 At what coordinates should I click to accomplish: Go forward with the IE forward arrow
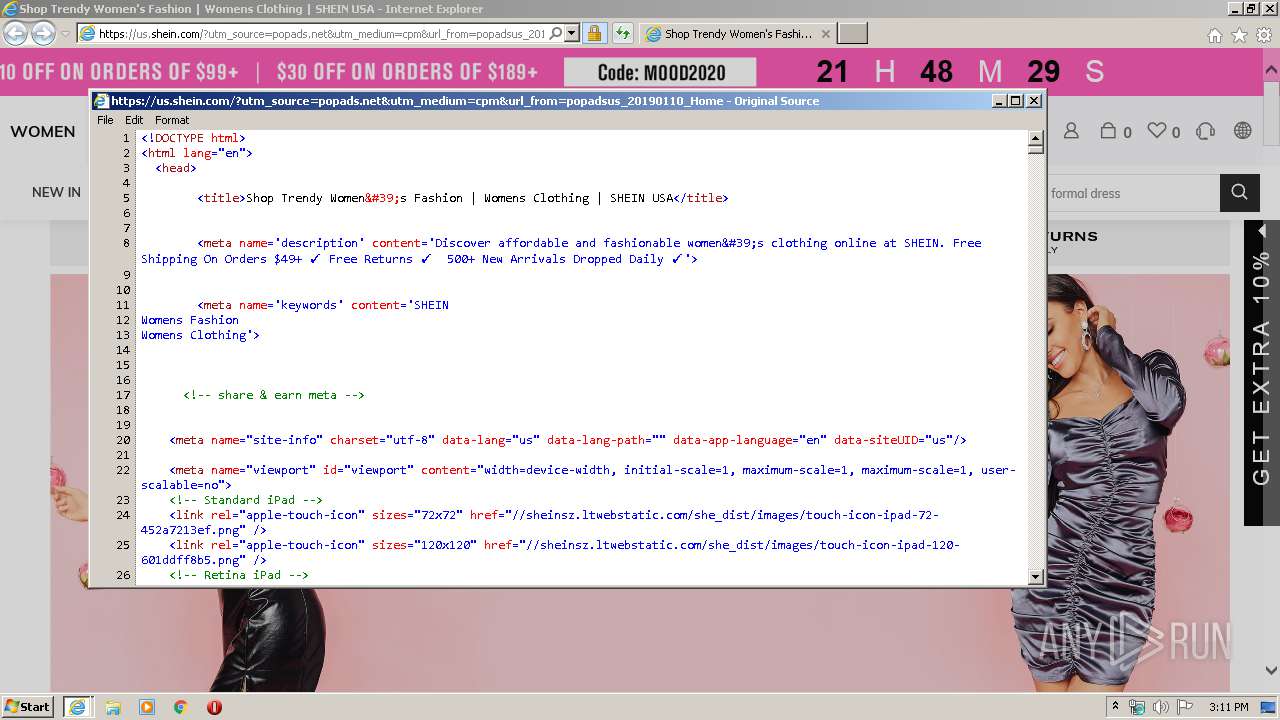point(43,33)
